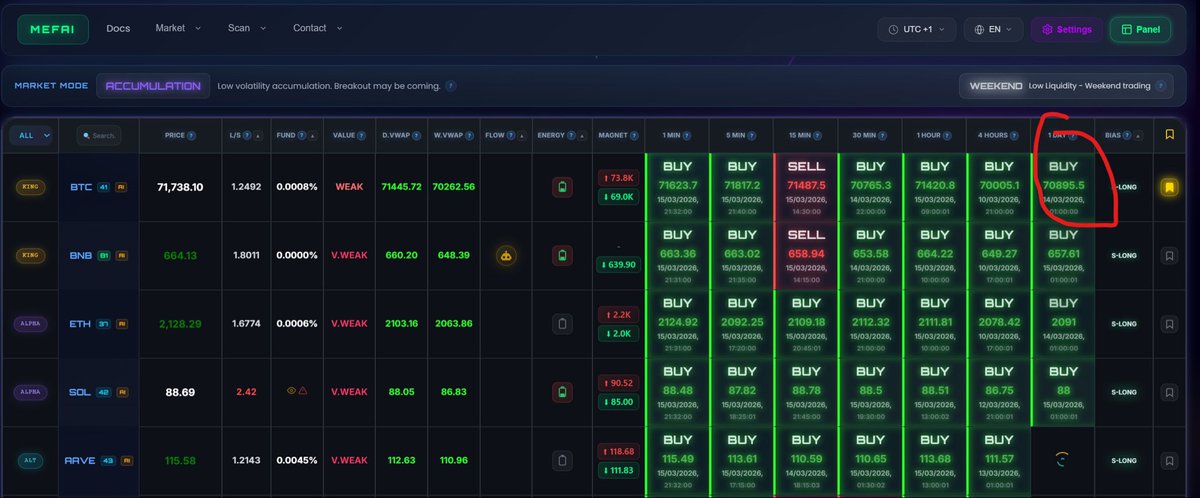Click the BNB flow icon
This screenshot has width=1200, height=498.
point(506,256)
